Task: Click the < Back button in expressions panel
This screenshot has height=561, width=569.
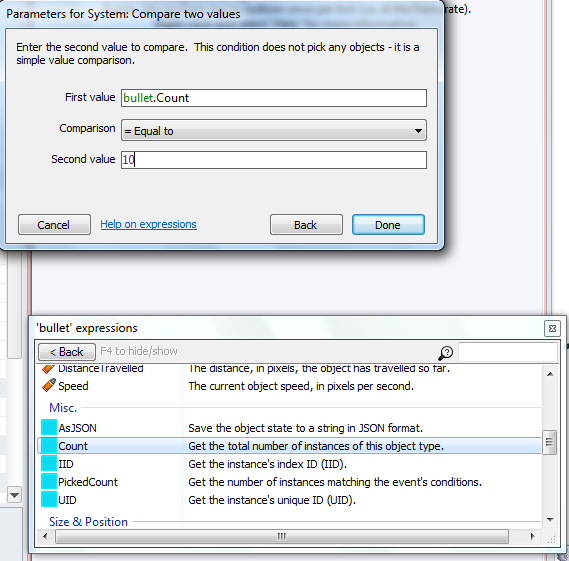Action: [67, 352]
